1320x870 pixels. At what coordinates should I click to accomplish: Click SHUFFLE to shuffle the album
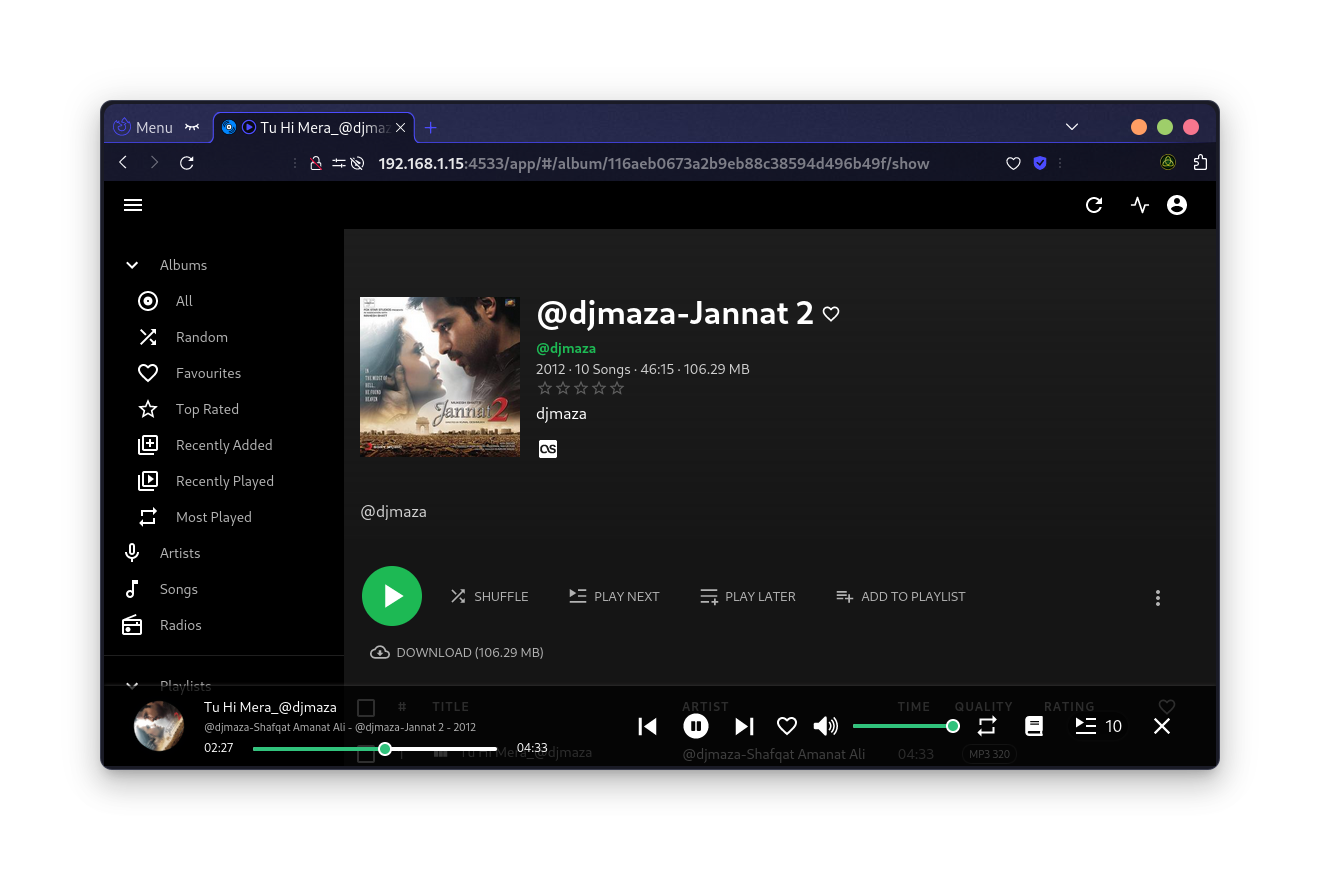489,596
